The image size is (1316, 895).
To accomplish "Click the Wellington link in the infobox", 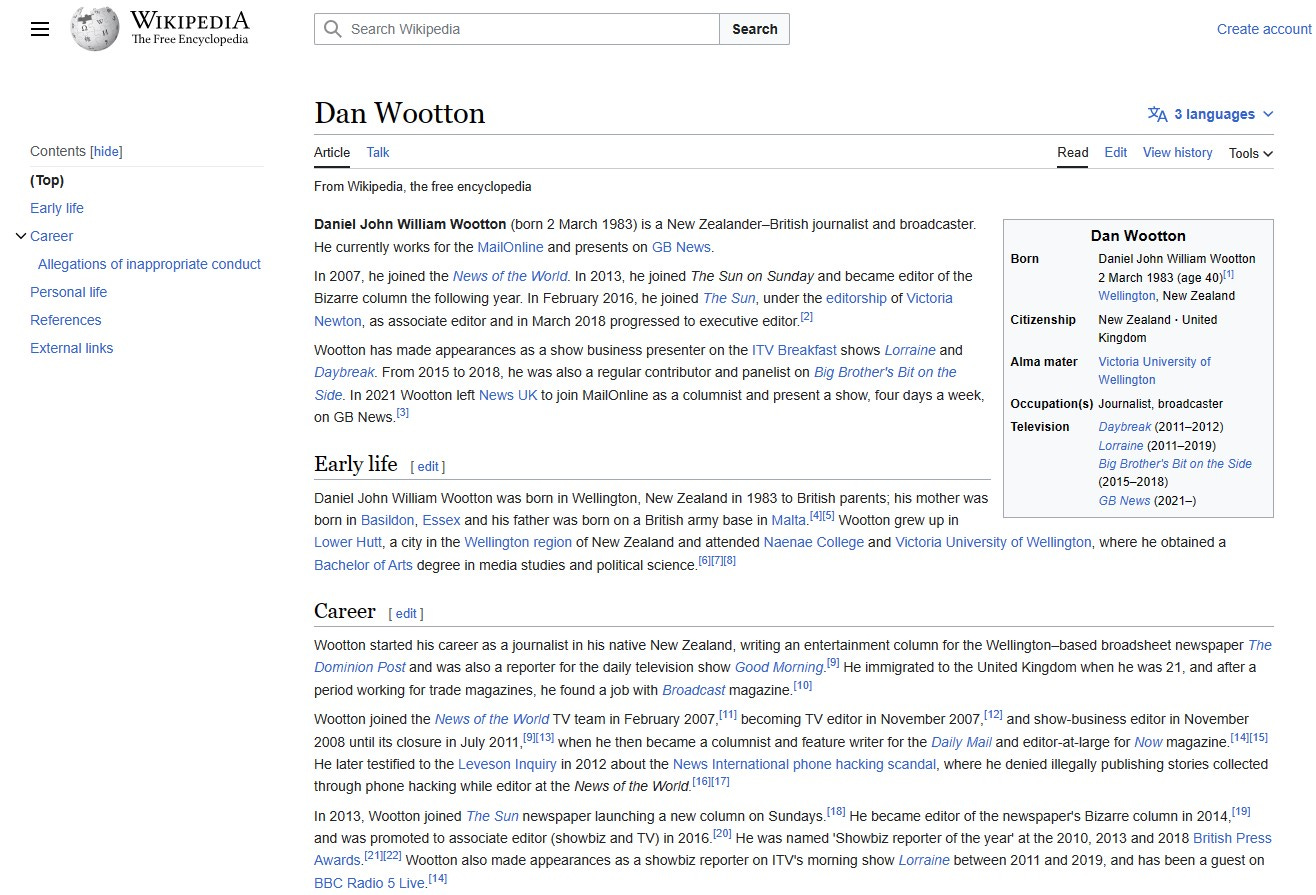I will click(x=1127, y=296).
